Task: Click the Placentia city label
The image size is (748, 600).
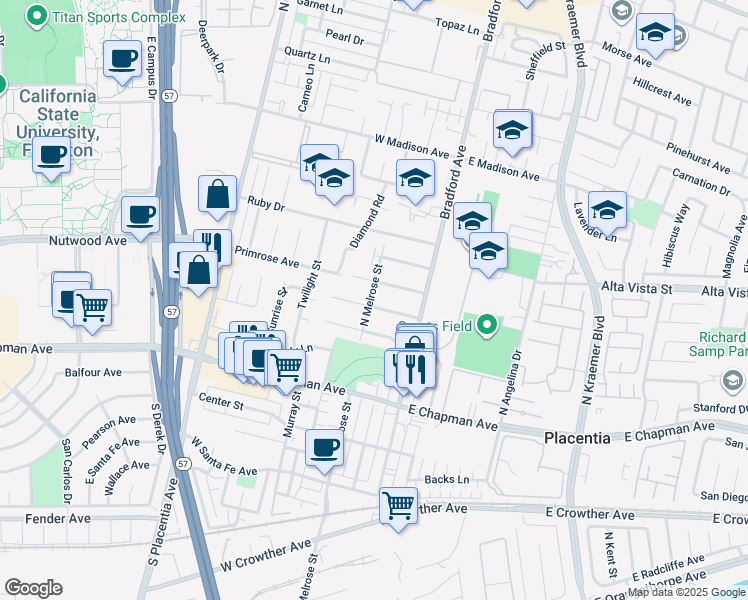Action: coord(577,438)
